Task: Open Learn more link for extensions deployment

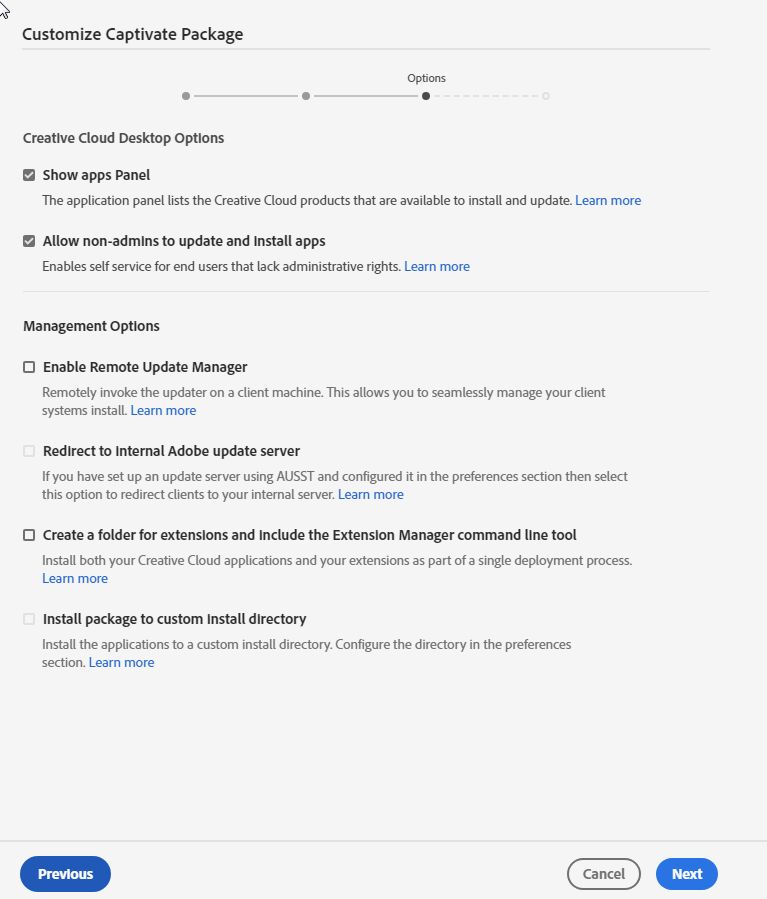Action: pyautogui.click(x=75, y=578)
